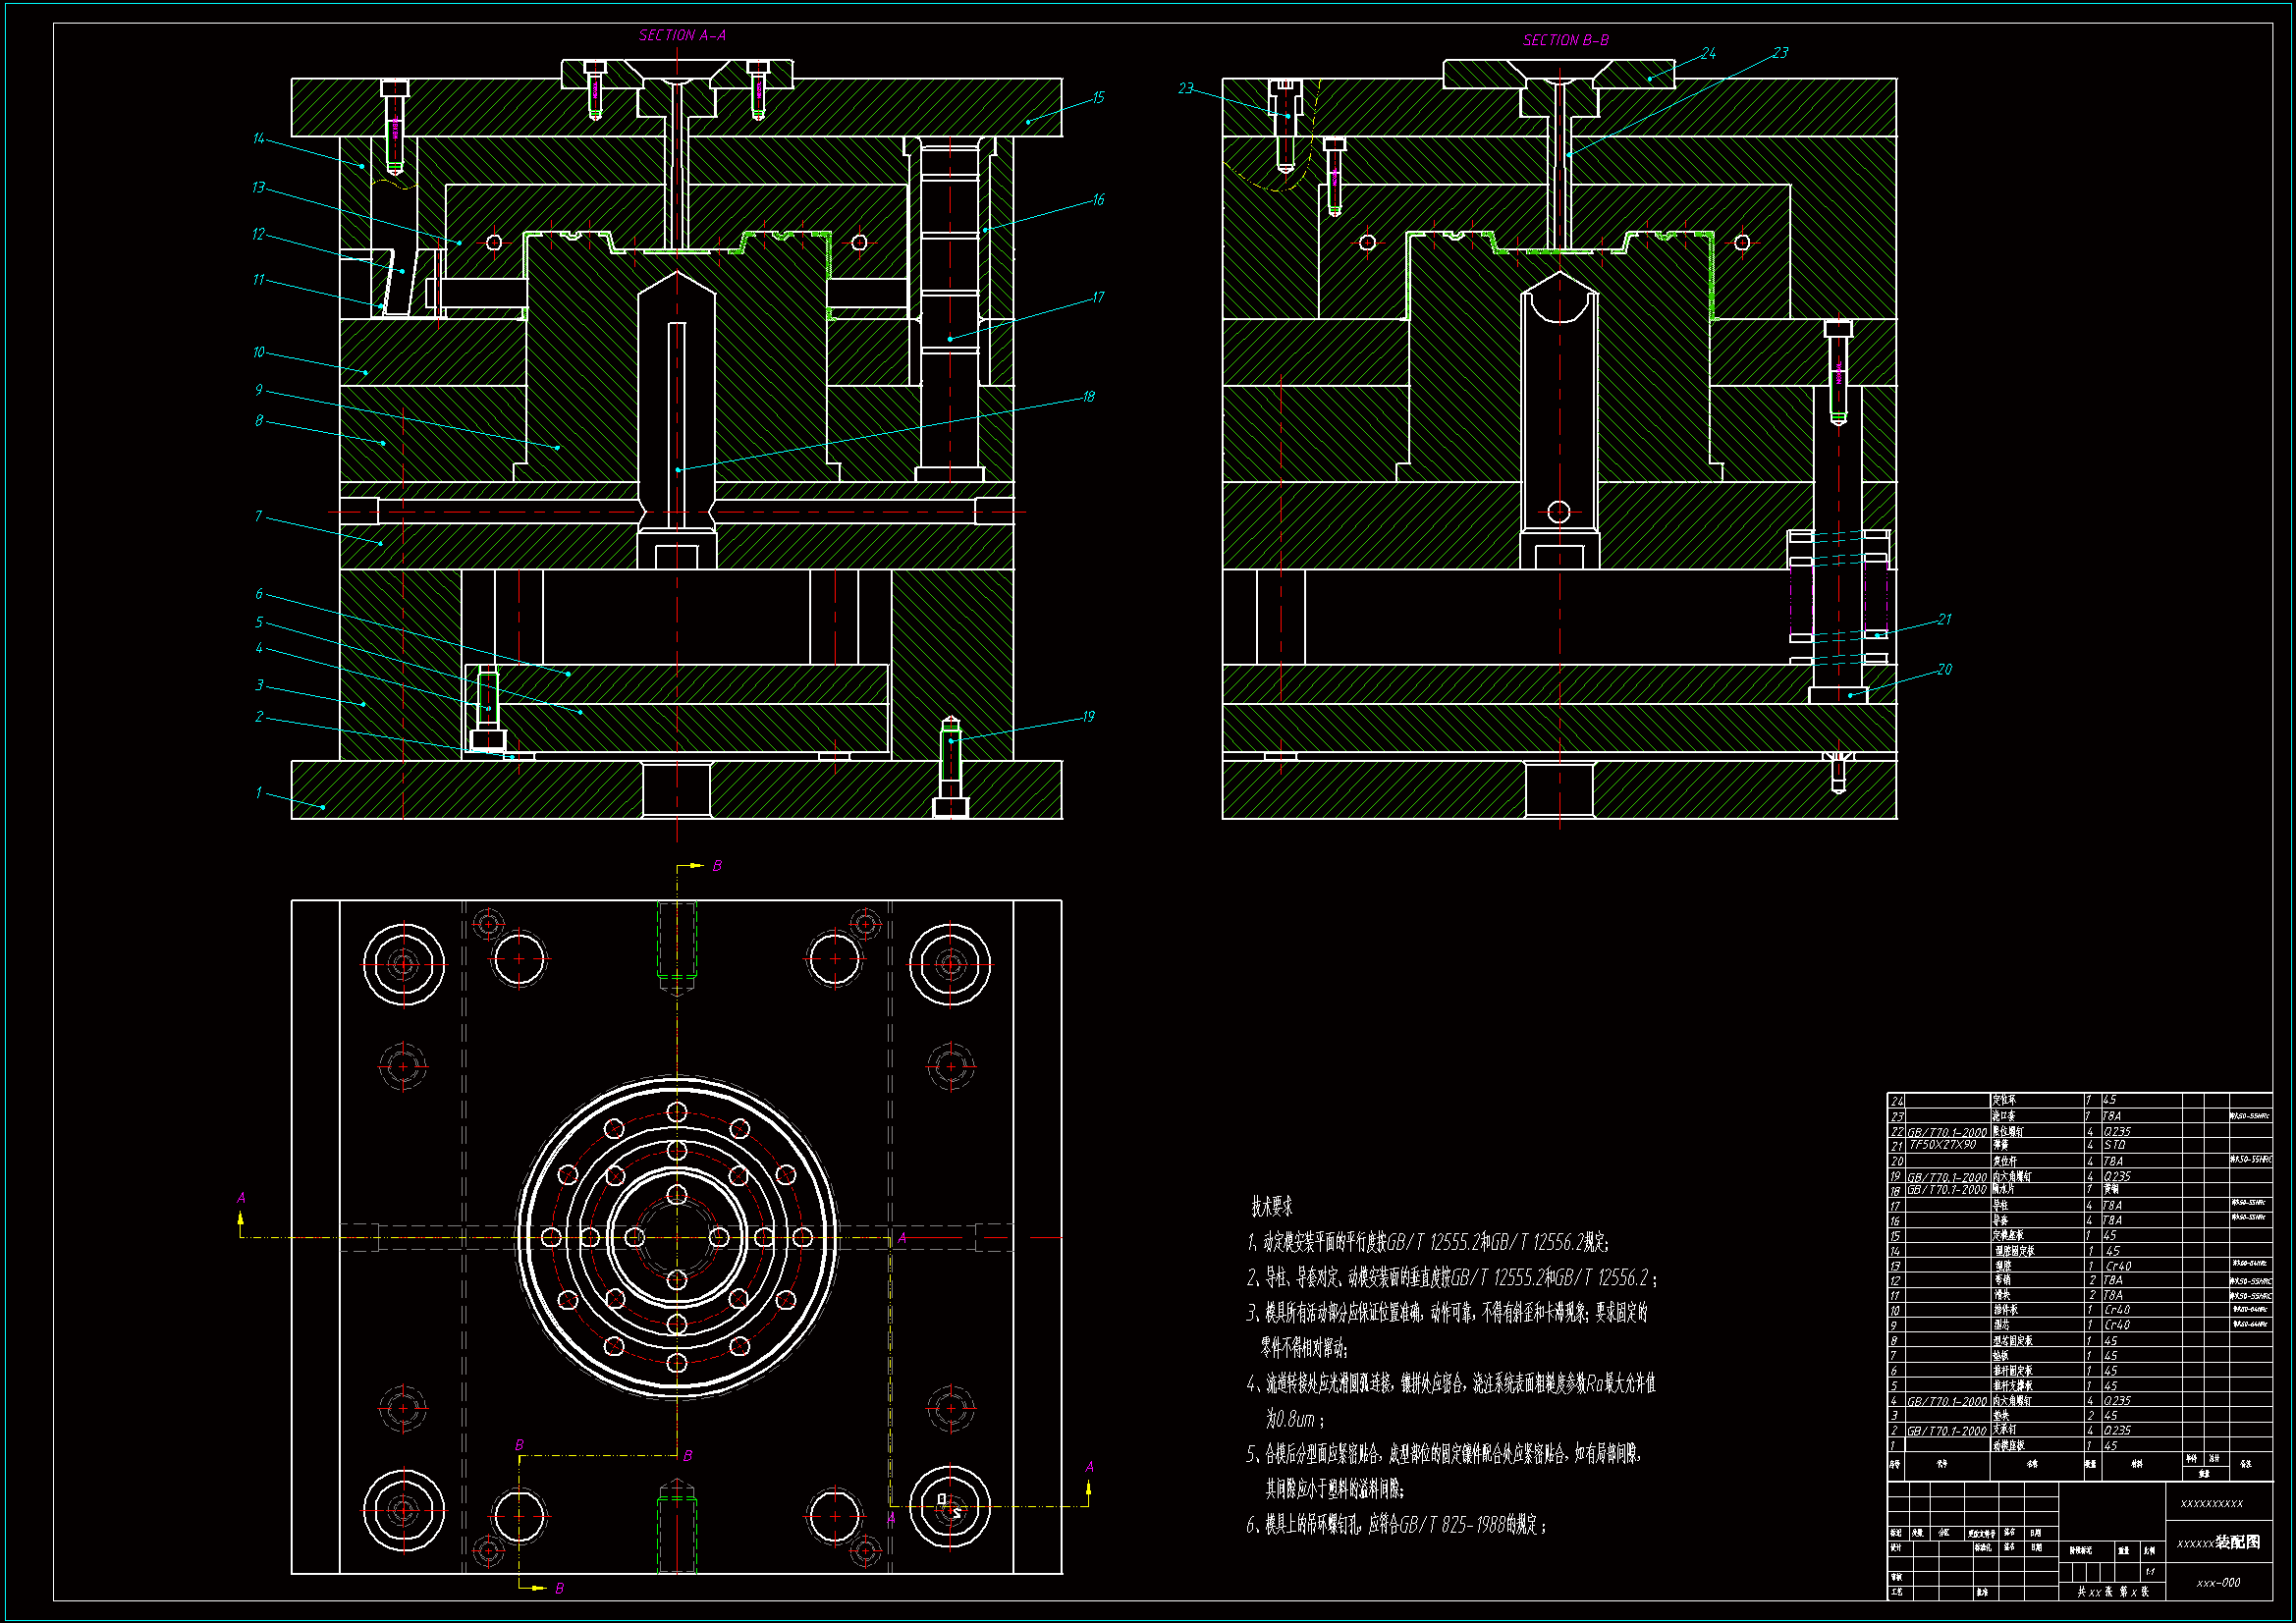Click the SECTION B-B view title

[1565, 40]
